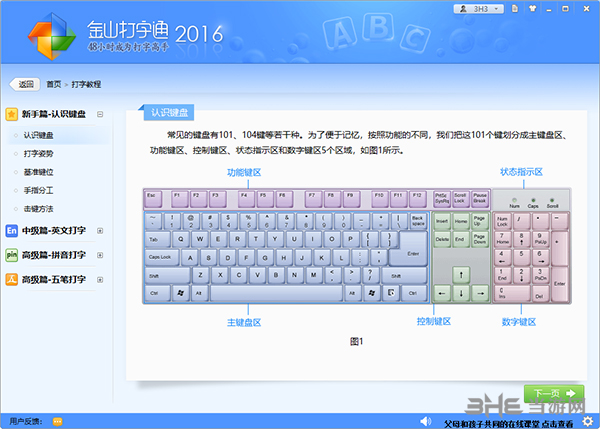Click the 认识键盘 page heading tab
The image size is (600, 429).
tap(169, 113)
